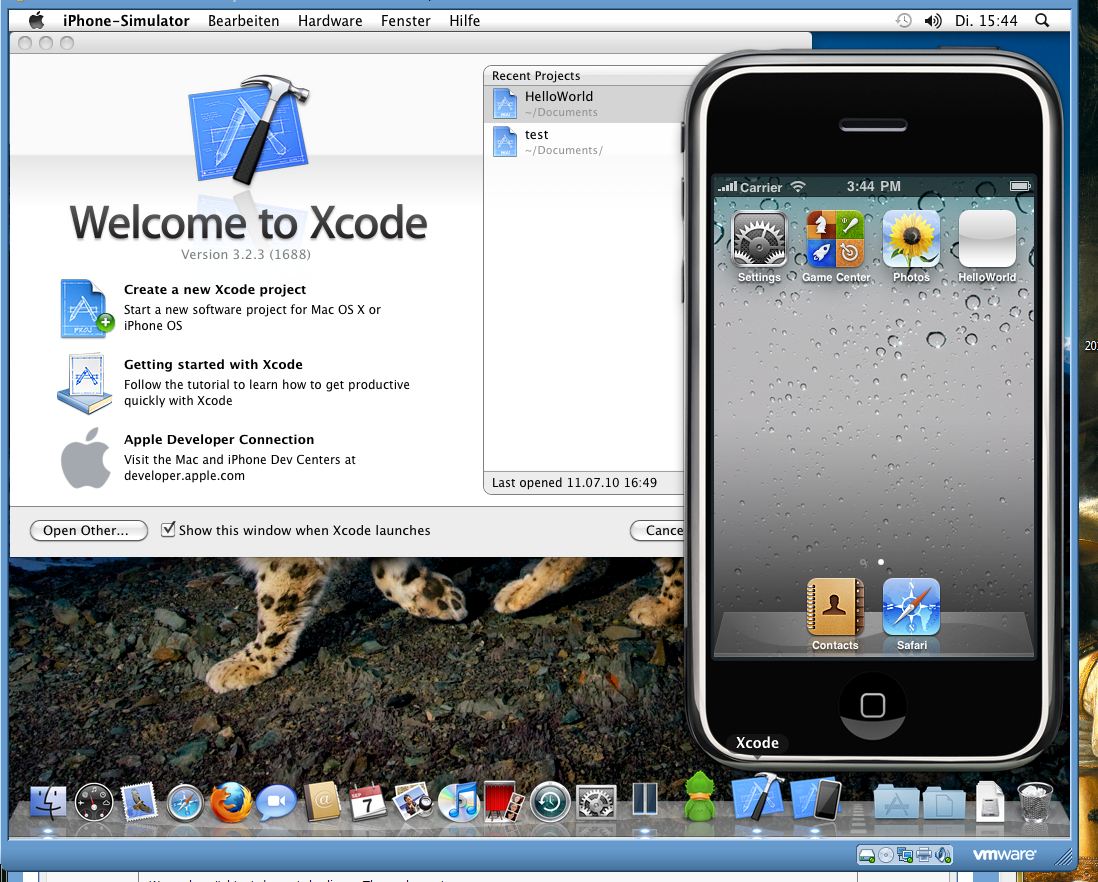Launch Preview from the Dock
The height and width of the screenshot is (882, 1098).
pos(413,802)
